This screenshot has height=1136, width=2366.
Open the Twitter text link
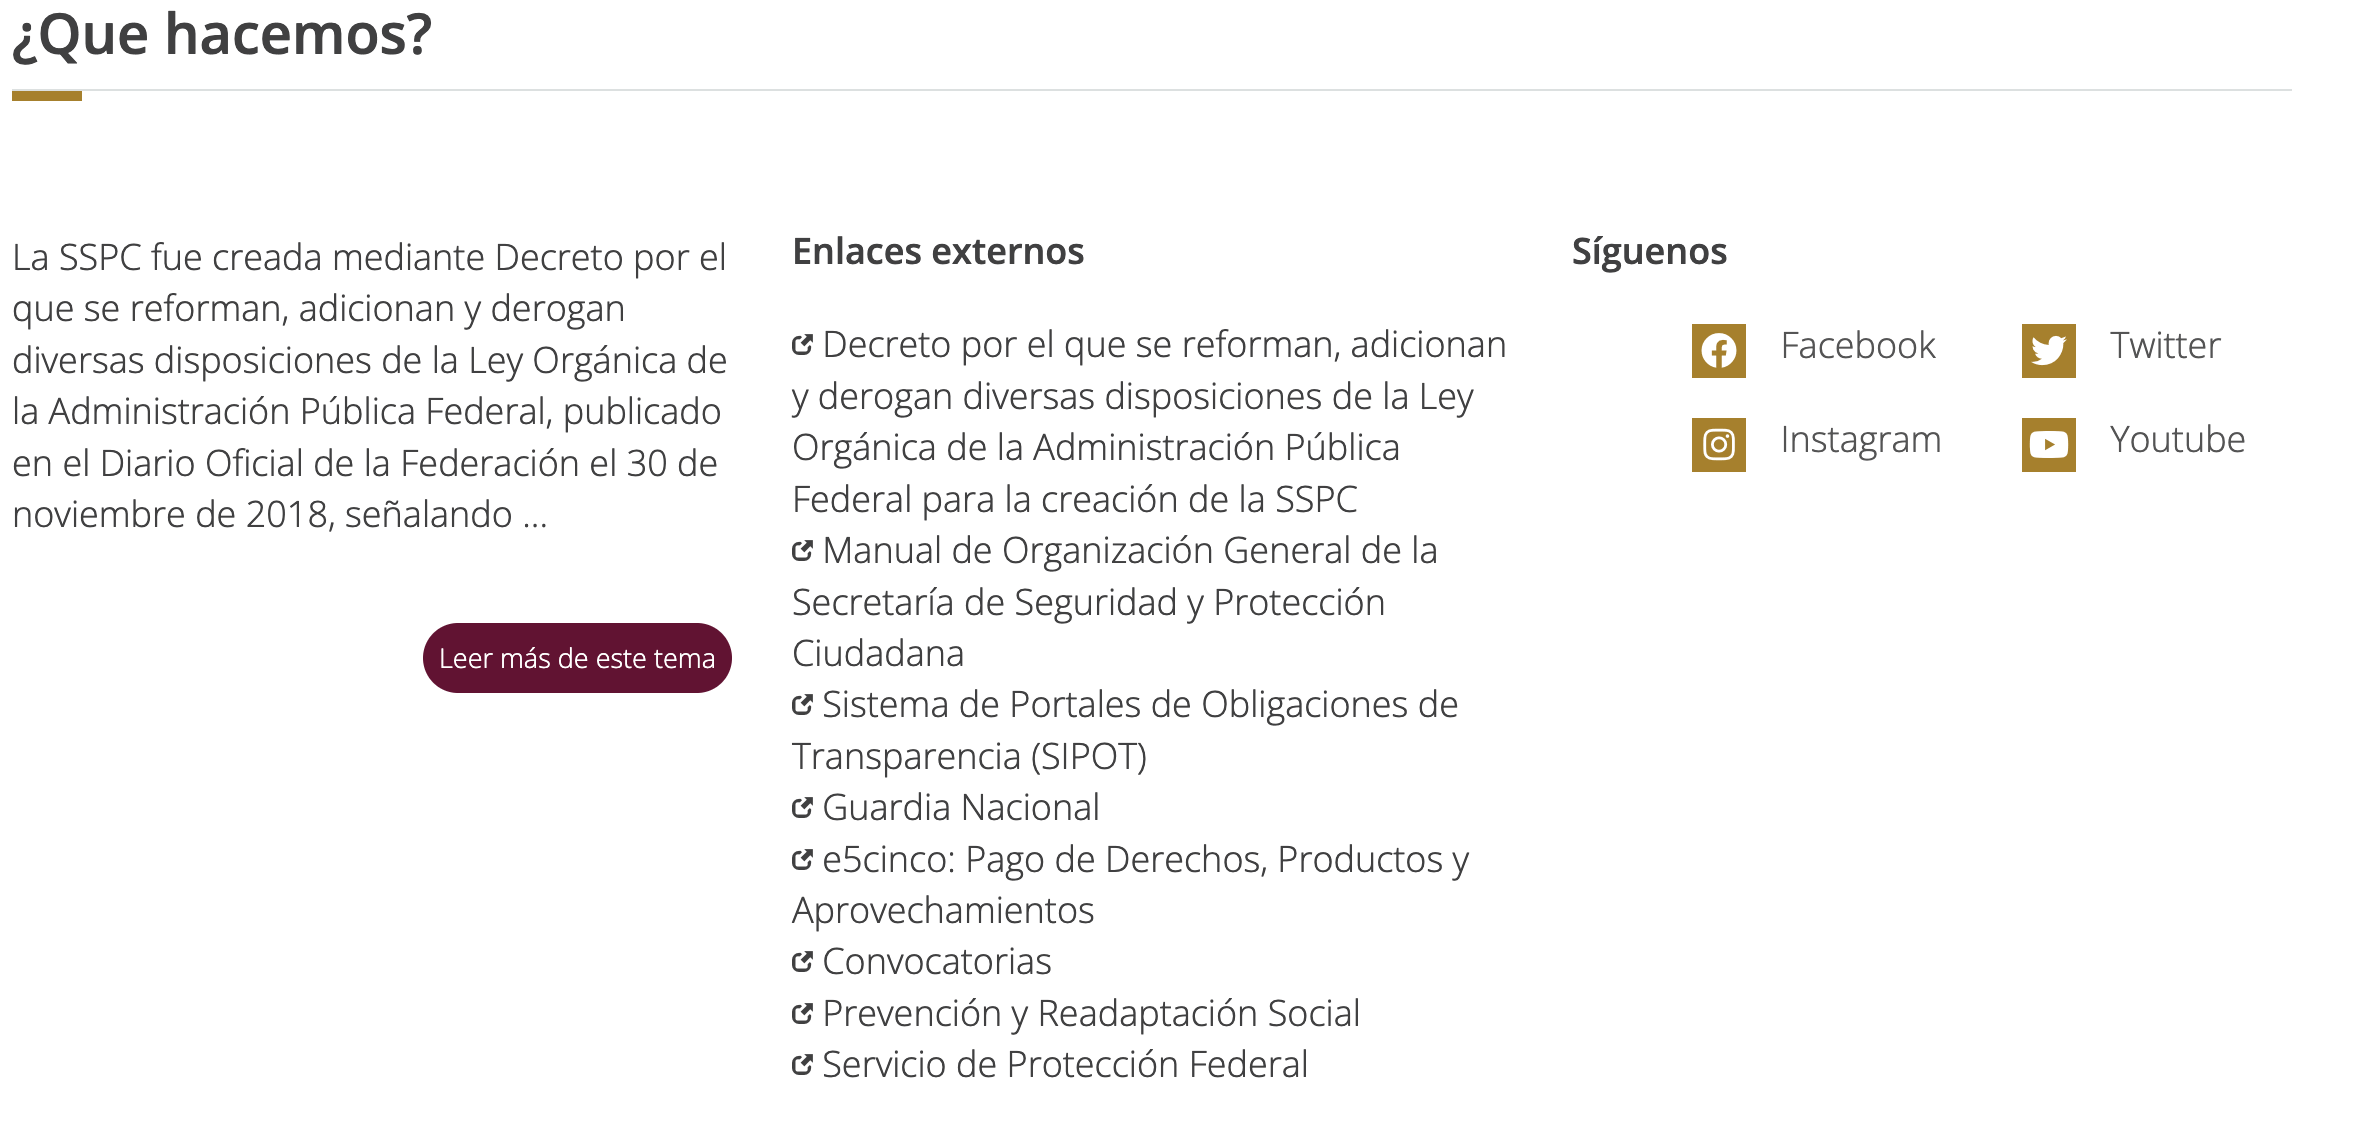[x=2165, y=346]
